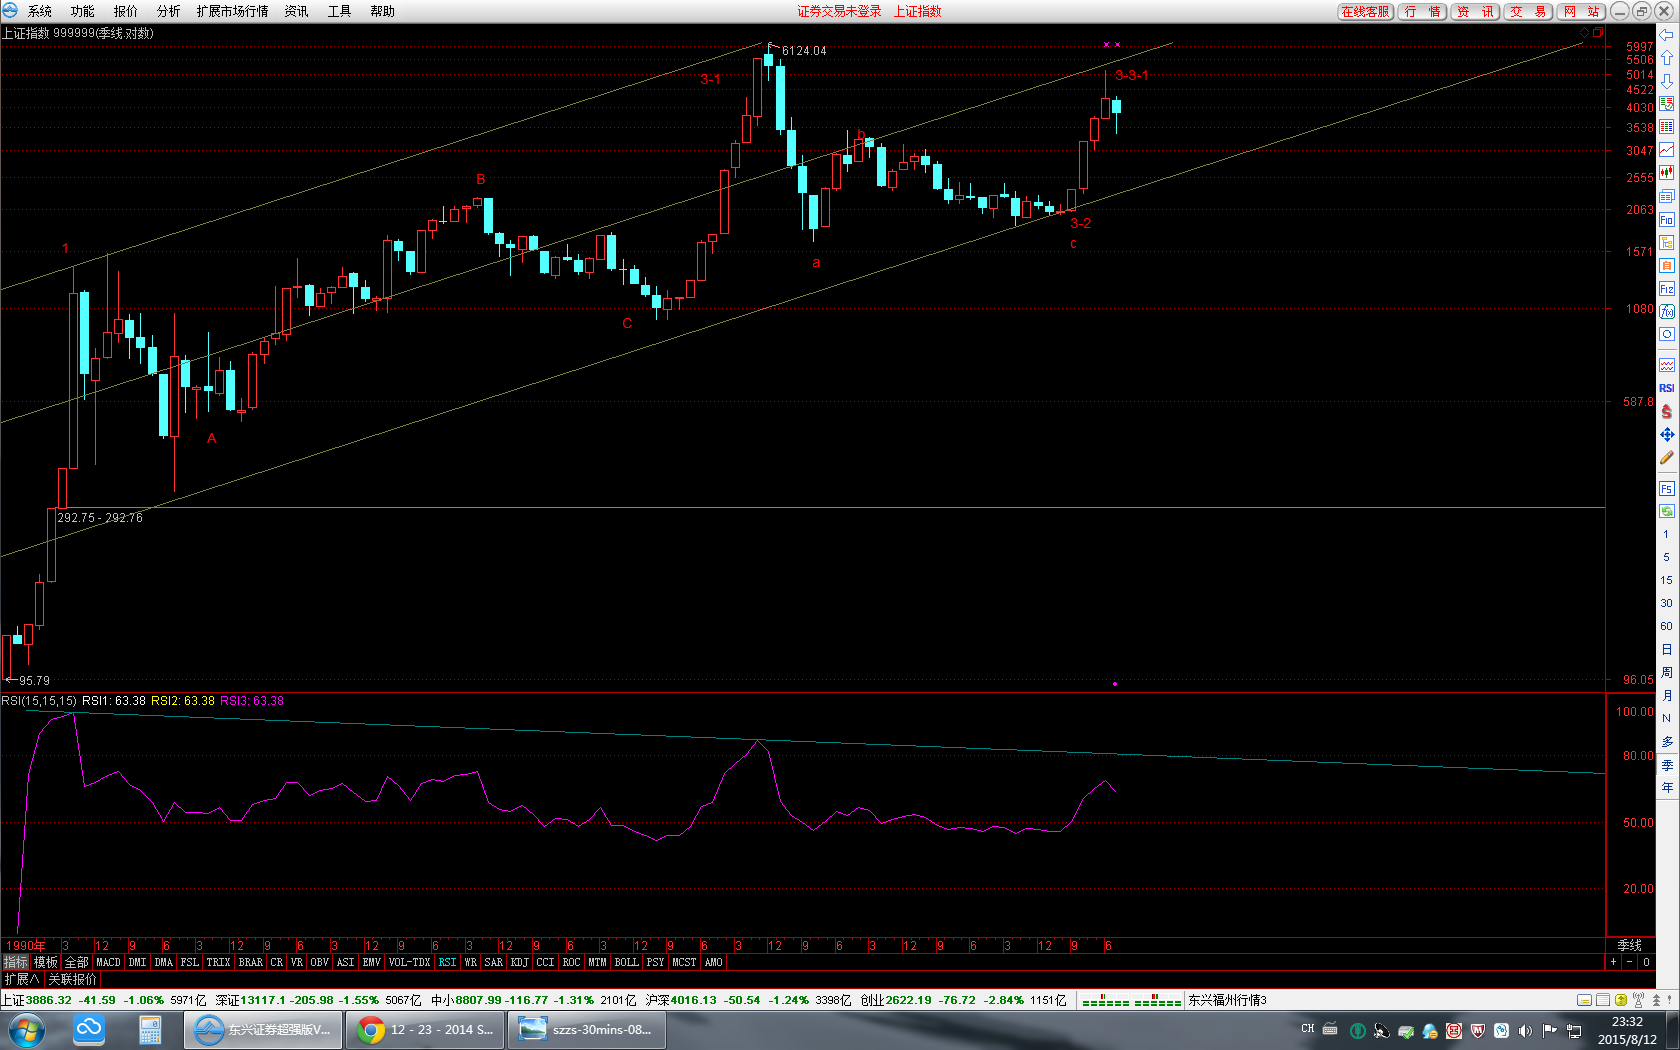Click the up arrow icon in right sidebar
This screenshot has height=1050, width=1680.
1667,58
